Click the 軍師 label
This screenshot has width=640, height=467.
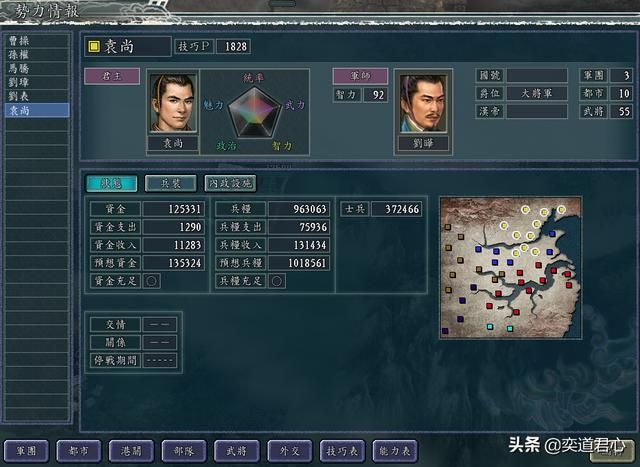point(360,76)
